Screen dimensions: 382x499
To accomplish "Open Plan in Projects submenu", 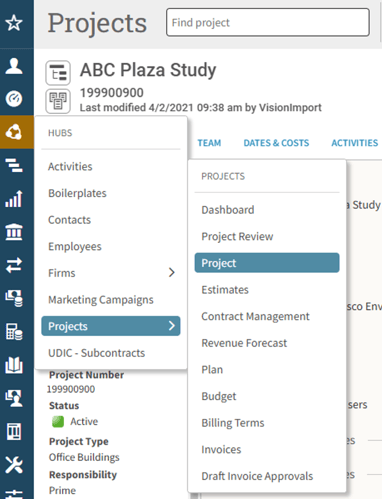I will (x=267, y=369).
